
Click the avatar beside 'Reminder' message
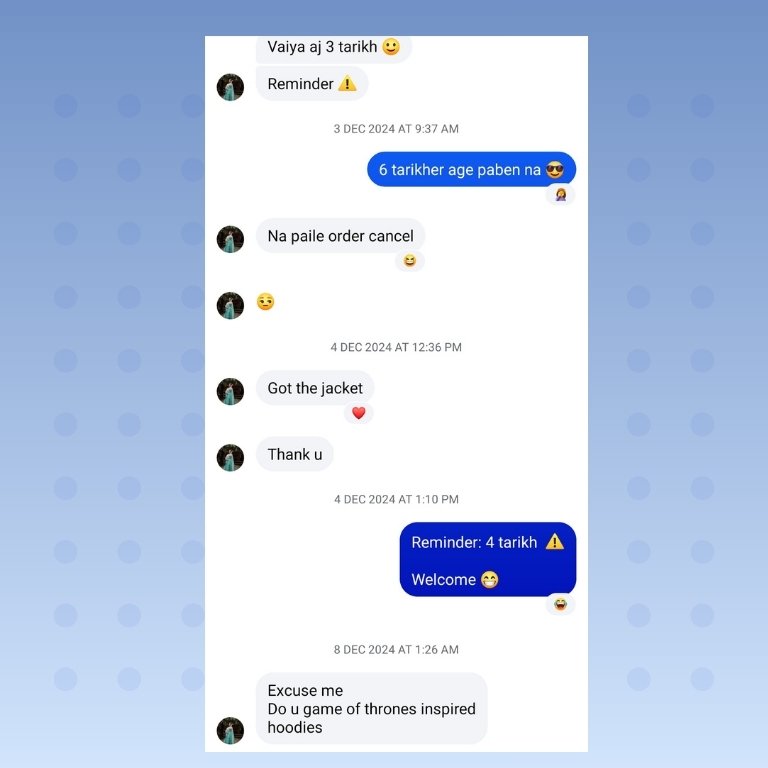230,87
